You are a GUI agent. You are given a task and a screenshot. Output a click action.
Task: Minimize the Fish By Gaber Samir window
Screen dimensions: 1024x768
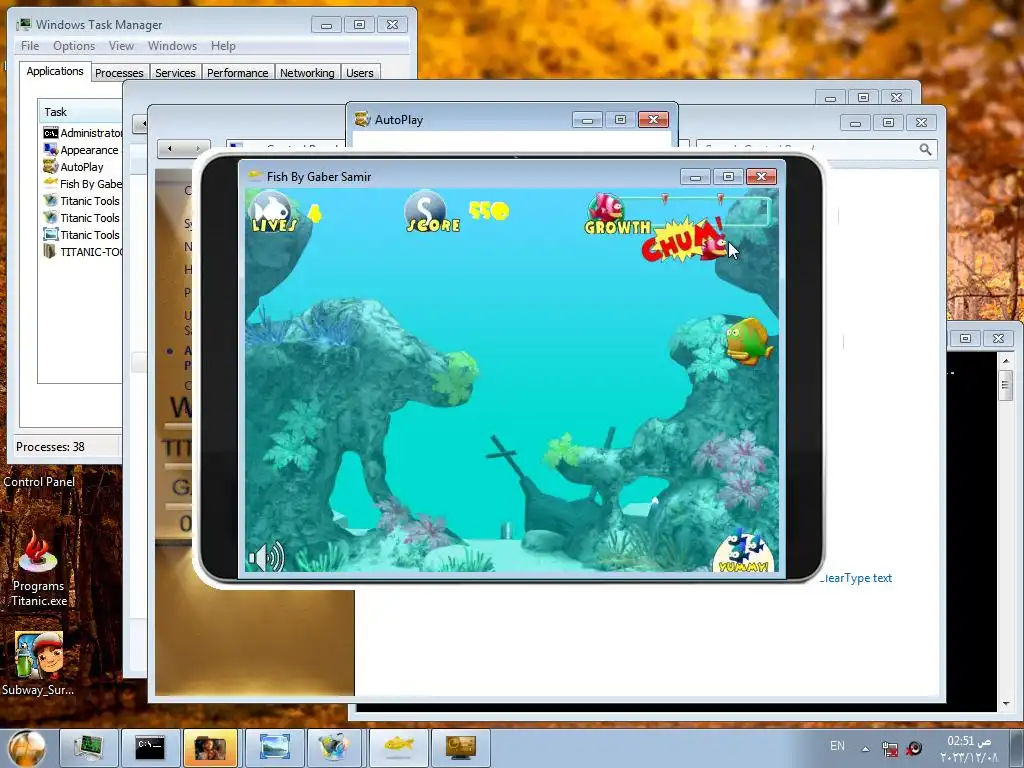pyautogui.click(x=696, y=176)
